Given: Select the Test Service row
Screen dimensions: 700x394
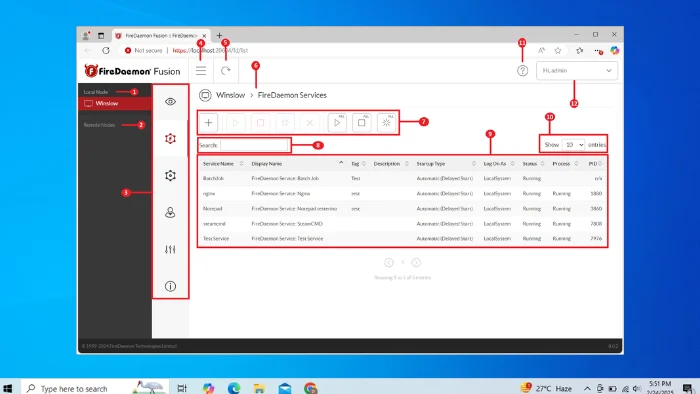Looking at the screenshot, I should 402,239.
